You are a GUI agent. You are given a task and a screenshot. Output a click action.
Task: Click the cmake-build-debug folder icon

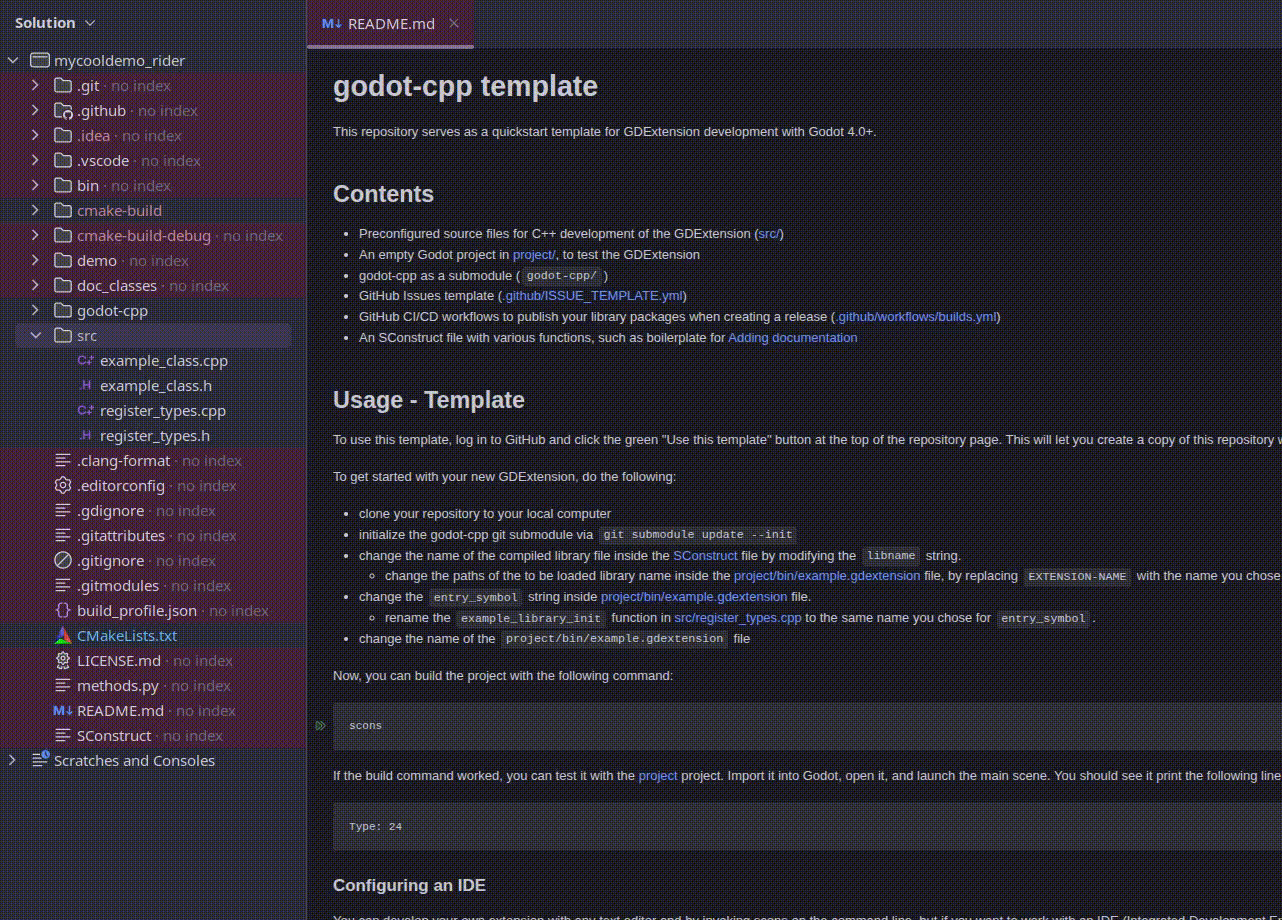(62, 236)
